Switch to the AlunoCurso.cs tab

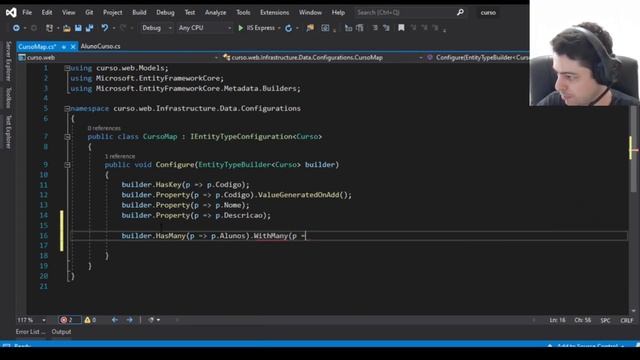click(x=100, y=47)
